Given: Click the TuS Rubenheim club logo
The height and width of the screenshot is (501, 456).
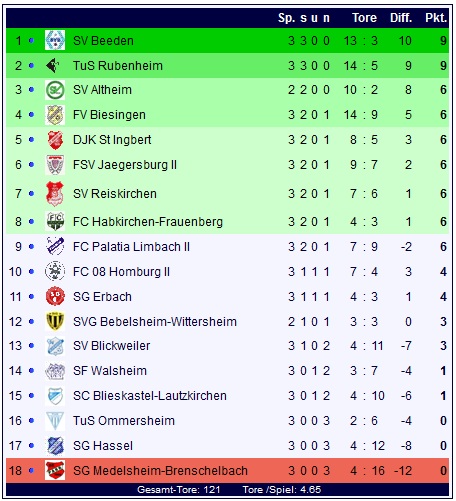Looking at the screenshot, I should [53, 65].
